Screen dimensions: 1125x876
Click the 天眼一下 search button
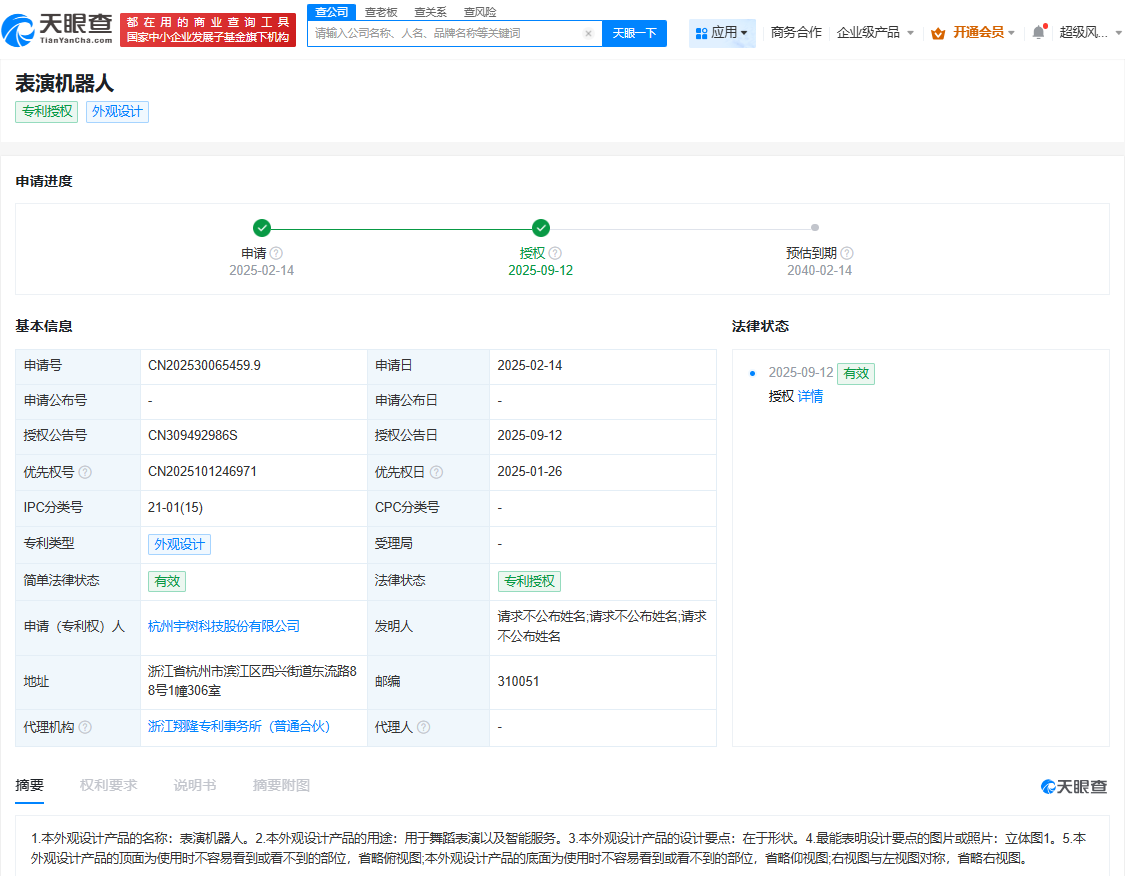click(634, 33)
